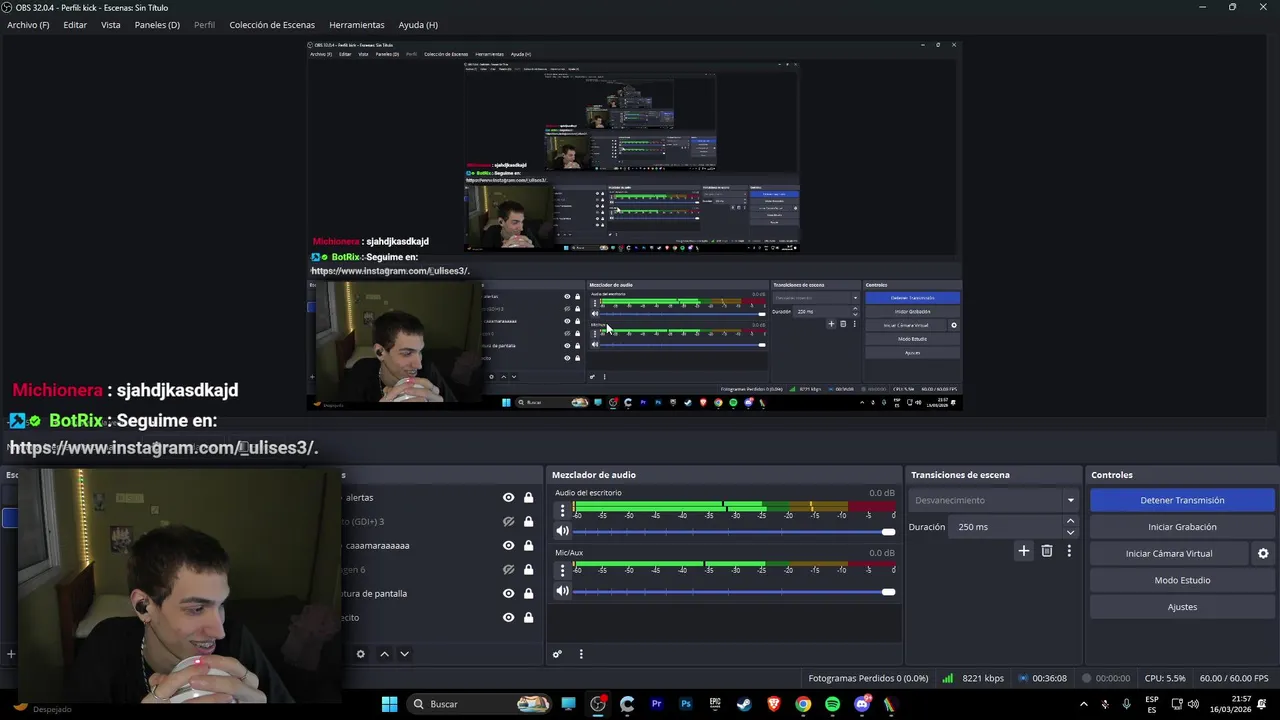Open audio mixer panel three-dot menu

[x=581, y=654]
